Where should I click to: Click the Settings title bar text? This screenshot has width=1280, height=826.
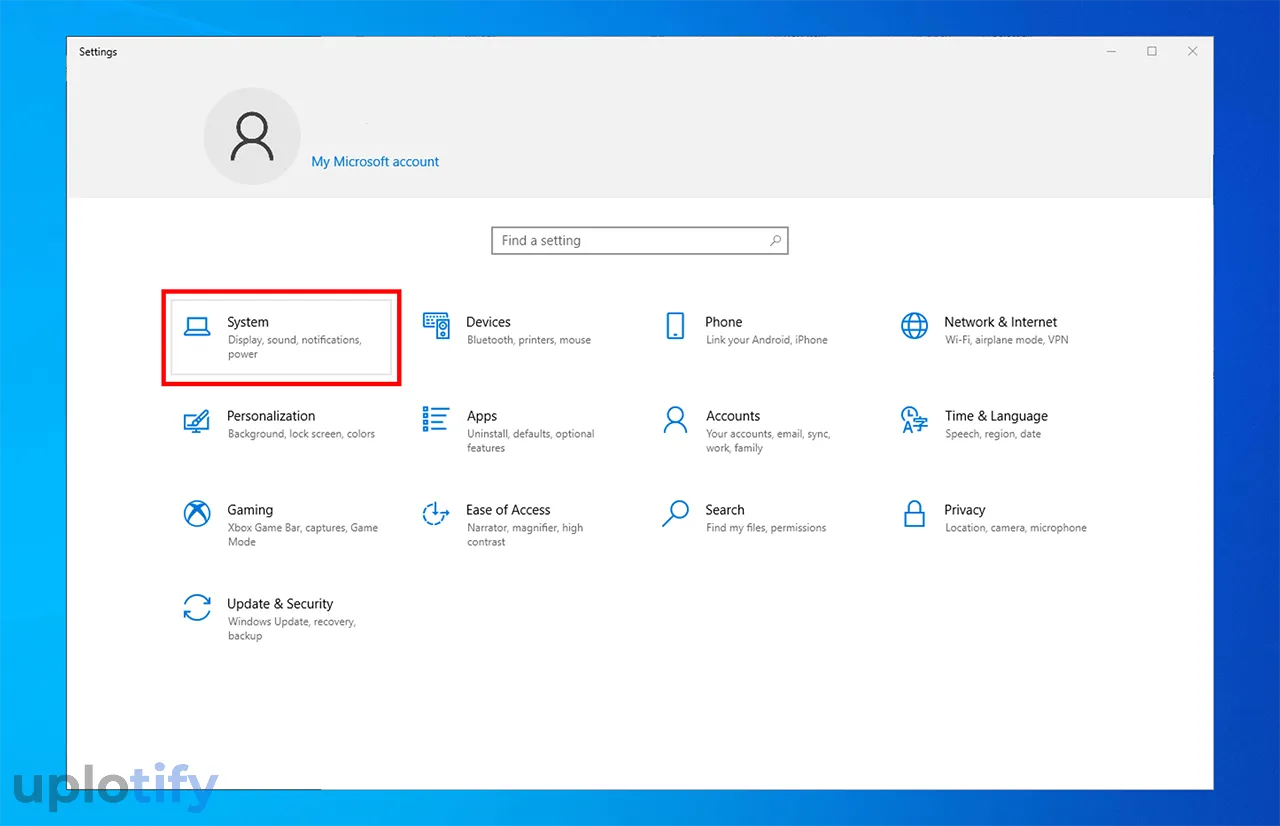[98, 52]
